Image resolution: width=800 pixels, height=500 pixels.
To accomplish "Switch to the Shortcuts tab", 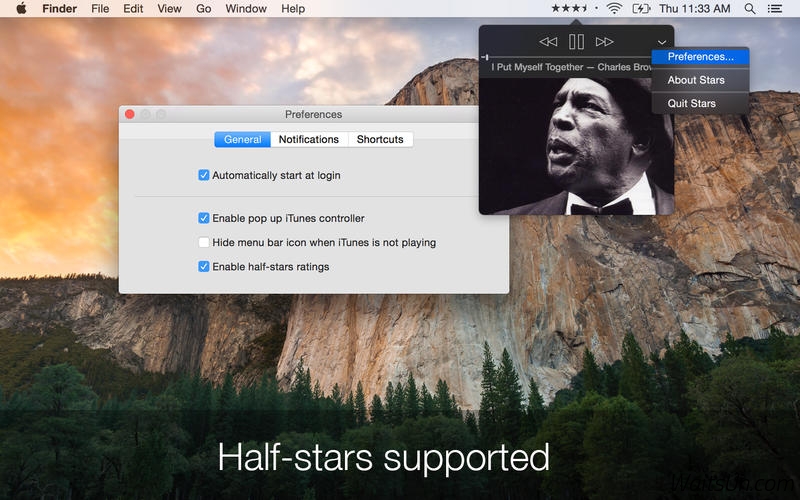I will (x=380, y=139).
